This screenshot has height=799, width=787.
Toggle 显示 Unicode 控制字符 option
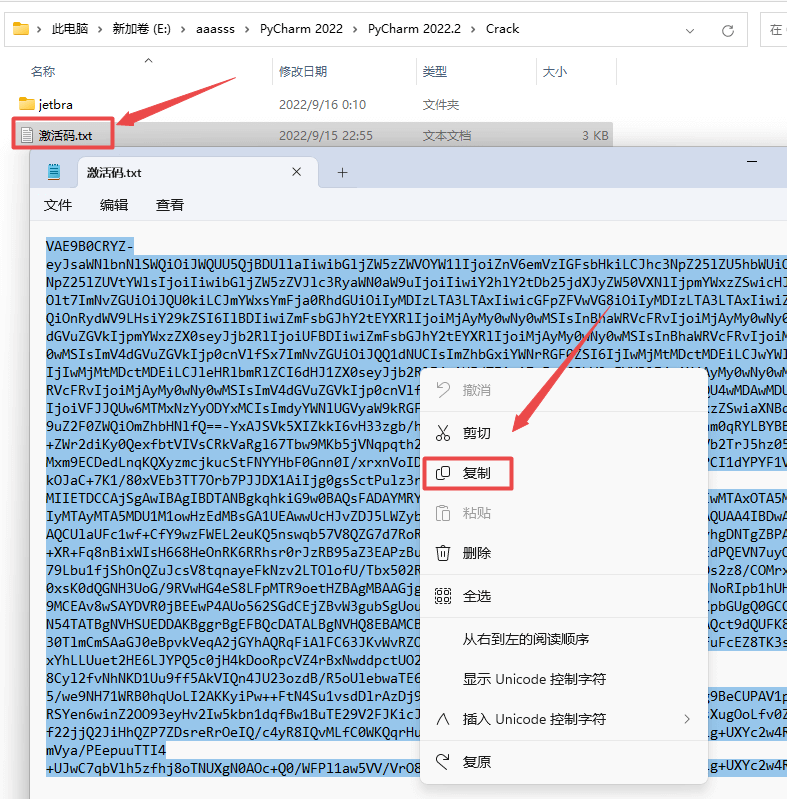534,679
